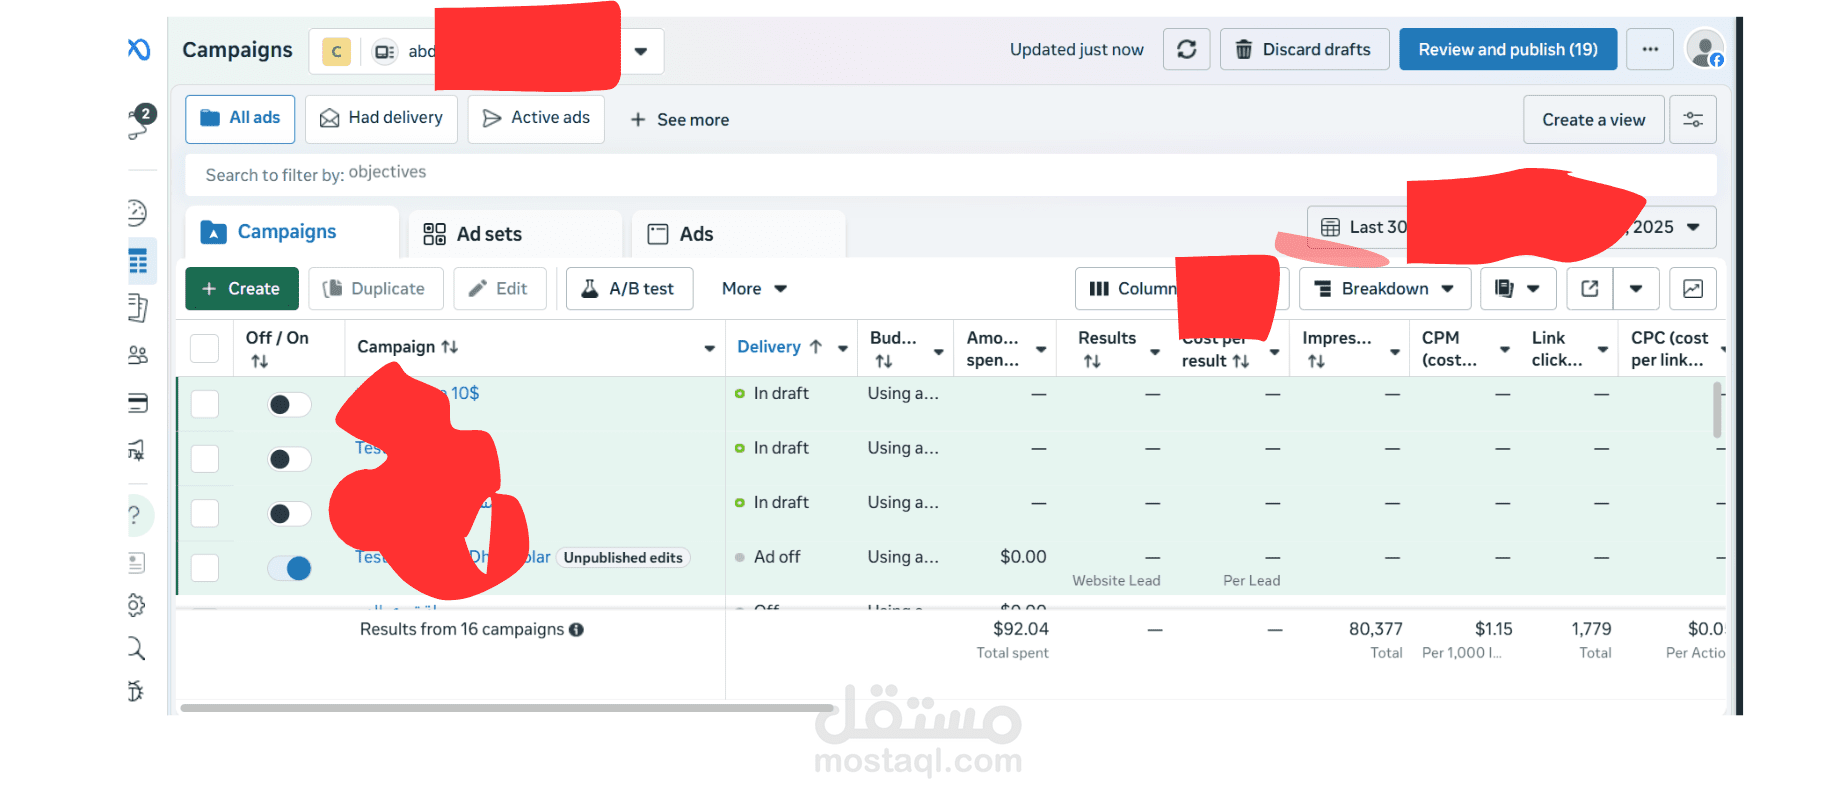Click the A/B test button

[630, 288]
